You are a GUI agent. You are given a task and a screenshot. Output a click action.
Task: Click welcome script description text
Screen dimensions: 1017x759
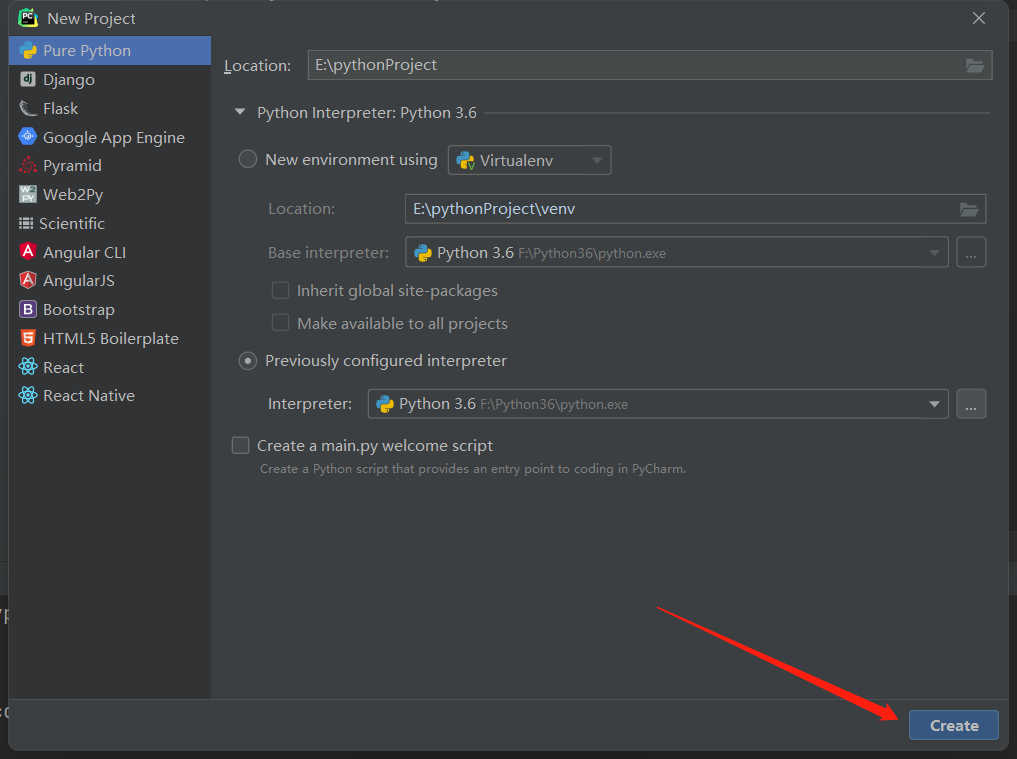473,468
